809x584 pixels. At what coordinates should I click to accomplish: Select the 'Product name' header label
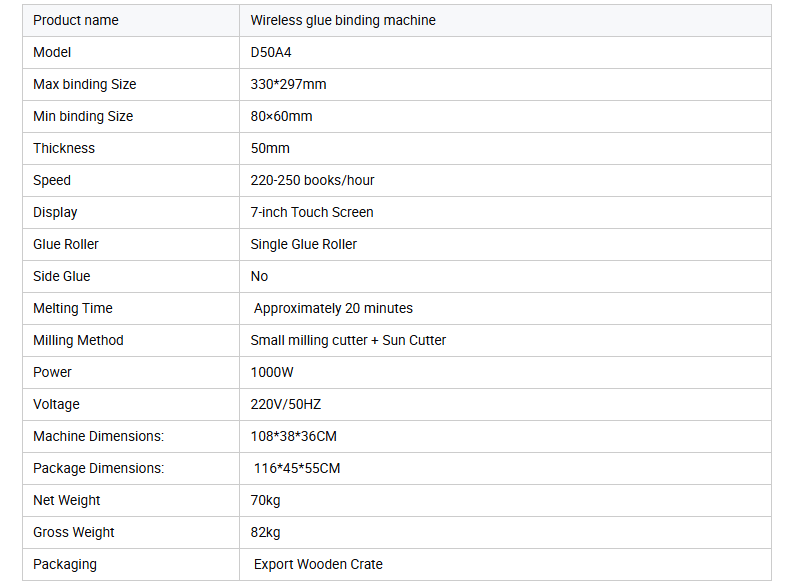pyautogui.click(x=76, y=20)
